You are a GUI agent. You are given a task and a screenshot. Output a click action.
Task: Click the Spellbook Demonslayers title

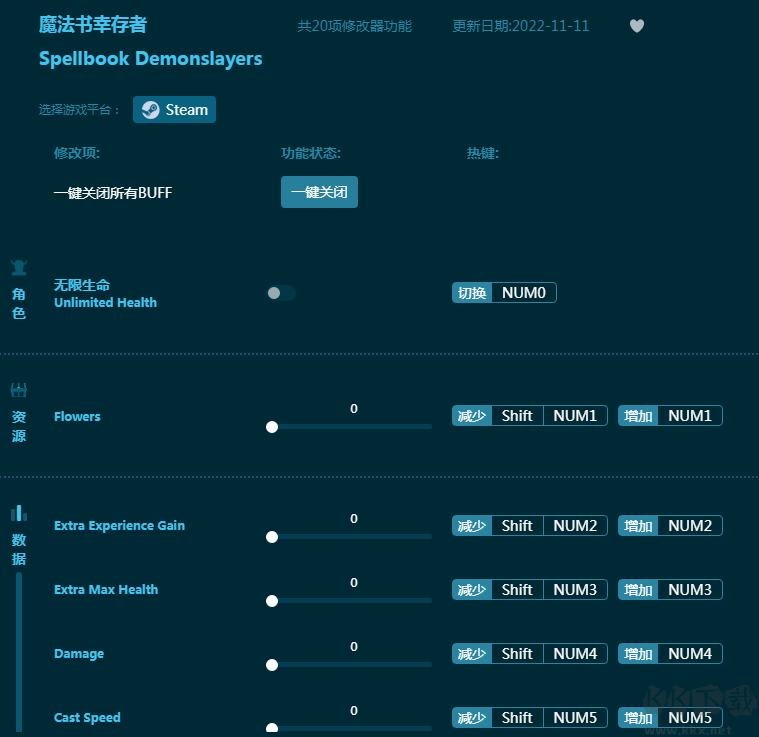(x=150, y=59)
